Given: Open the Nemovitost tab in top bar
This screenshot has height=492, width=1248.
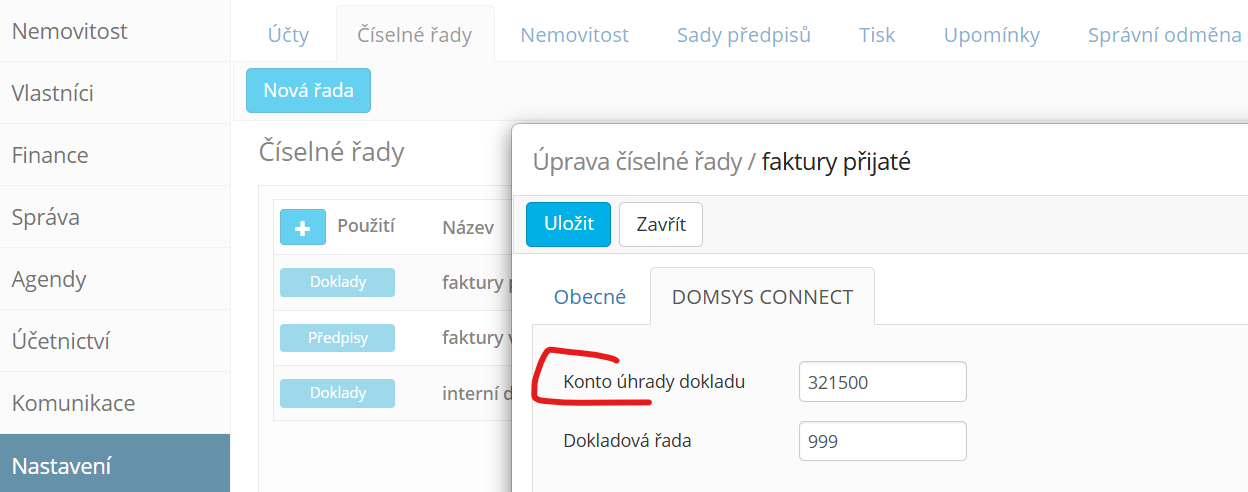Looking at the screenshot, I should tap(574, 35).
